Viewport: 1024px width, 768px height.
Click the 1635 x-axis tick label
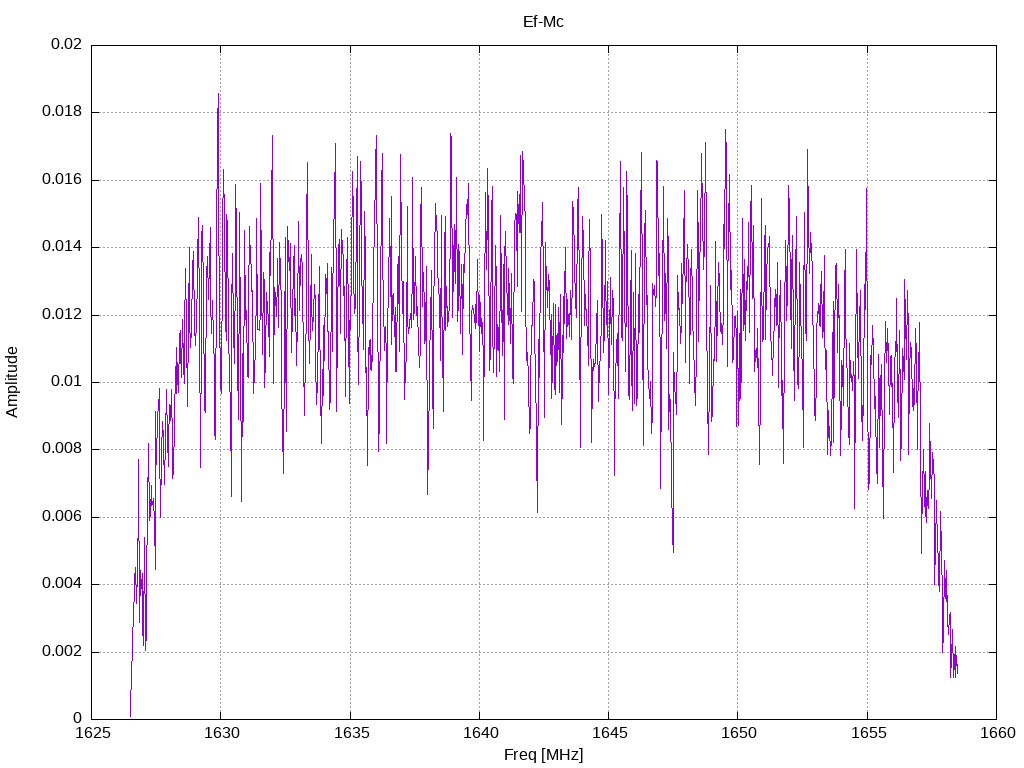coord(351,733)
